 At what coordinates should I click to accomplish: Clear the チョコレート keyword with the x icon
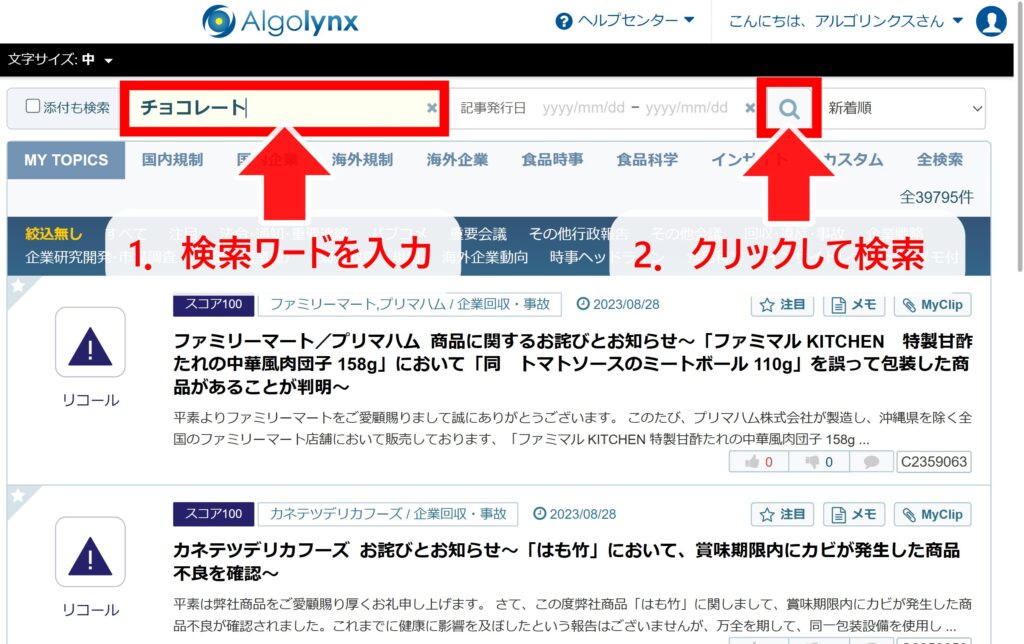click(432, 108)
